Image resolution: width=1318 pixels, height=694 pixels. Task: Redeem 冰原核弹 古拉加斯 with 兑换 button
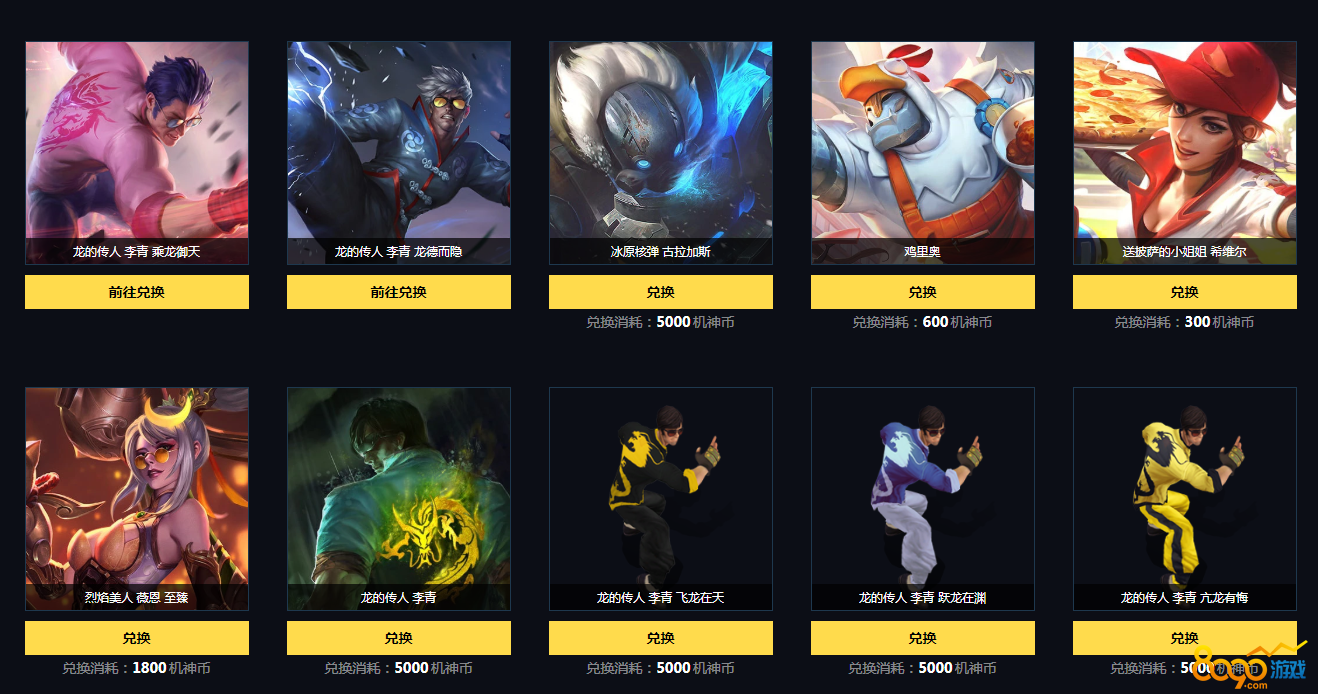(x=661, y=292)
